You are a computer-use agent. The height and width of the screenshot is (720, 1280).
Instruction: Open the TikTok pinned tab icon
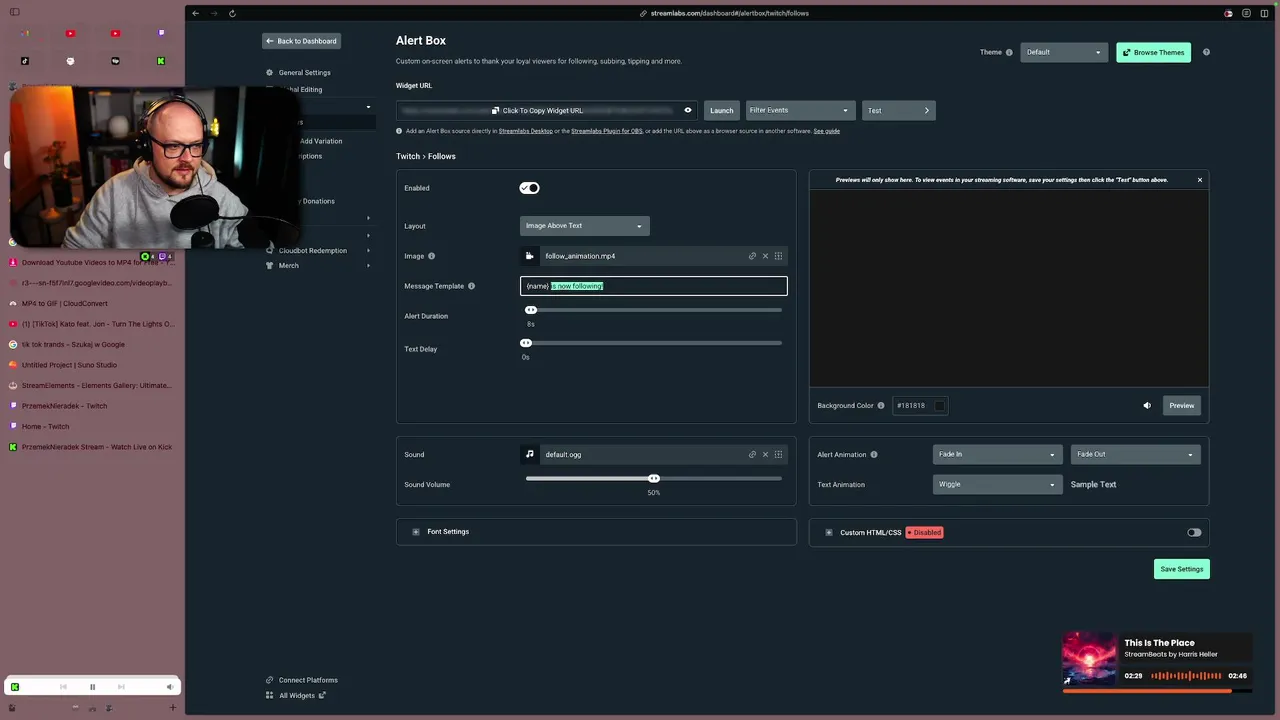point(25,61)
